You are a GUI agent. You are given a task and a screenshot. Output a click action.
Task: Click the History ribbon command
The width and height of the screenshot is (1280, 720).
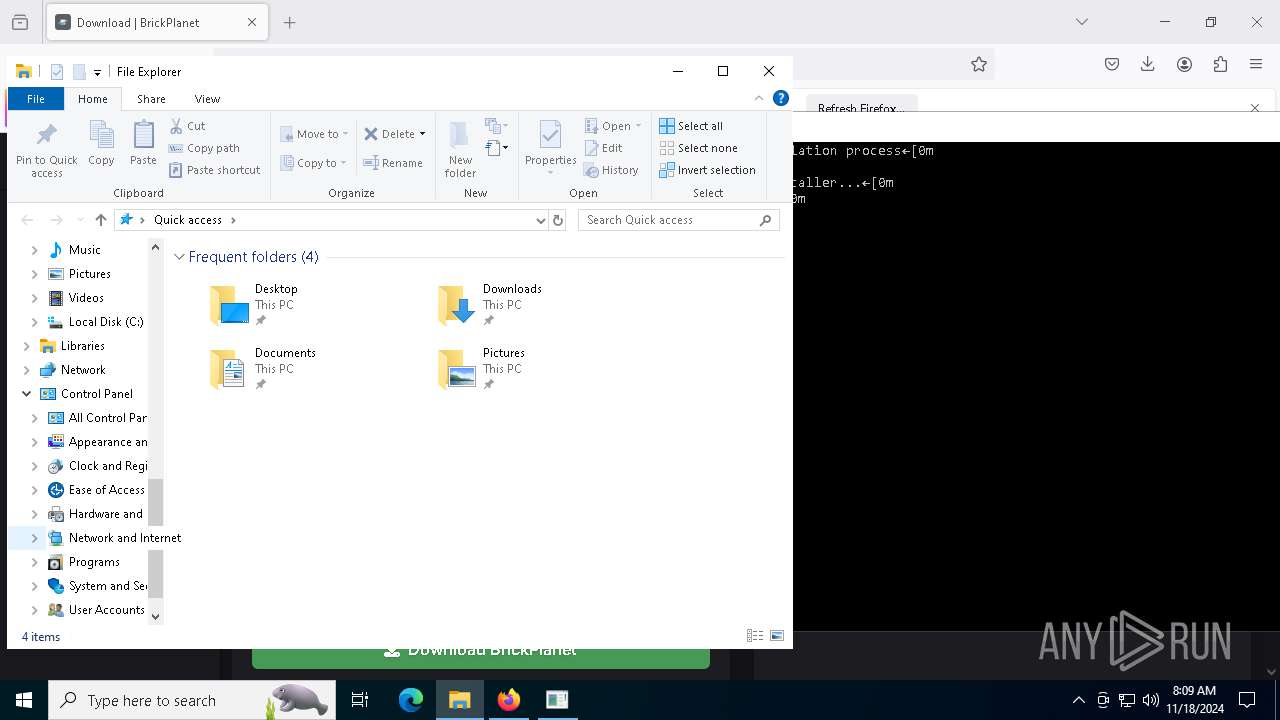[611, 170]
